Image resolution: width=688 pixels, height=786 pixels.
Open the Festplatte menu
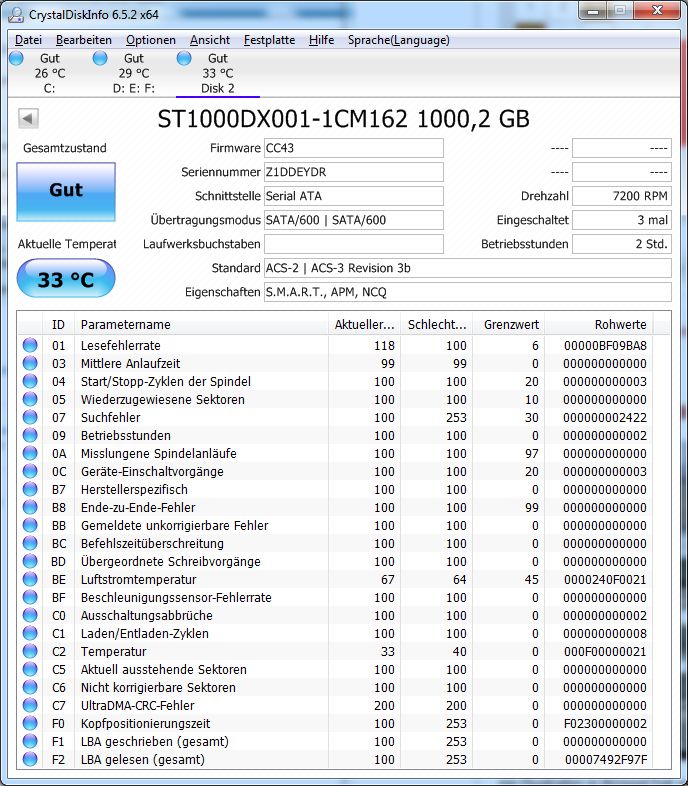tap(269, 40)
